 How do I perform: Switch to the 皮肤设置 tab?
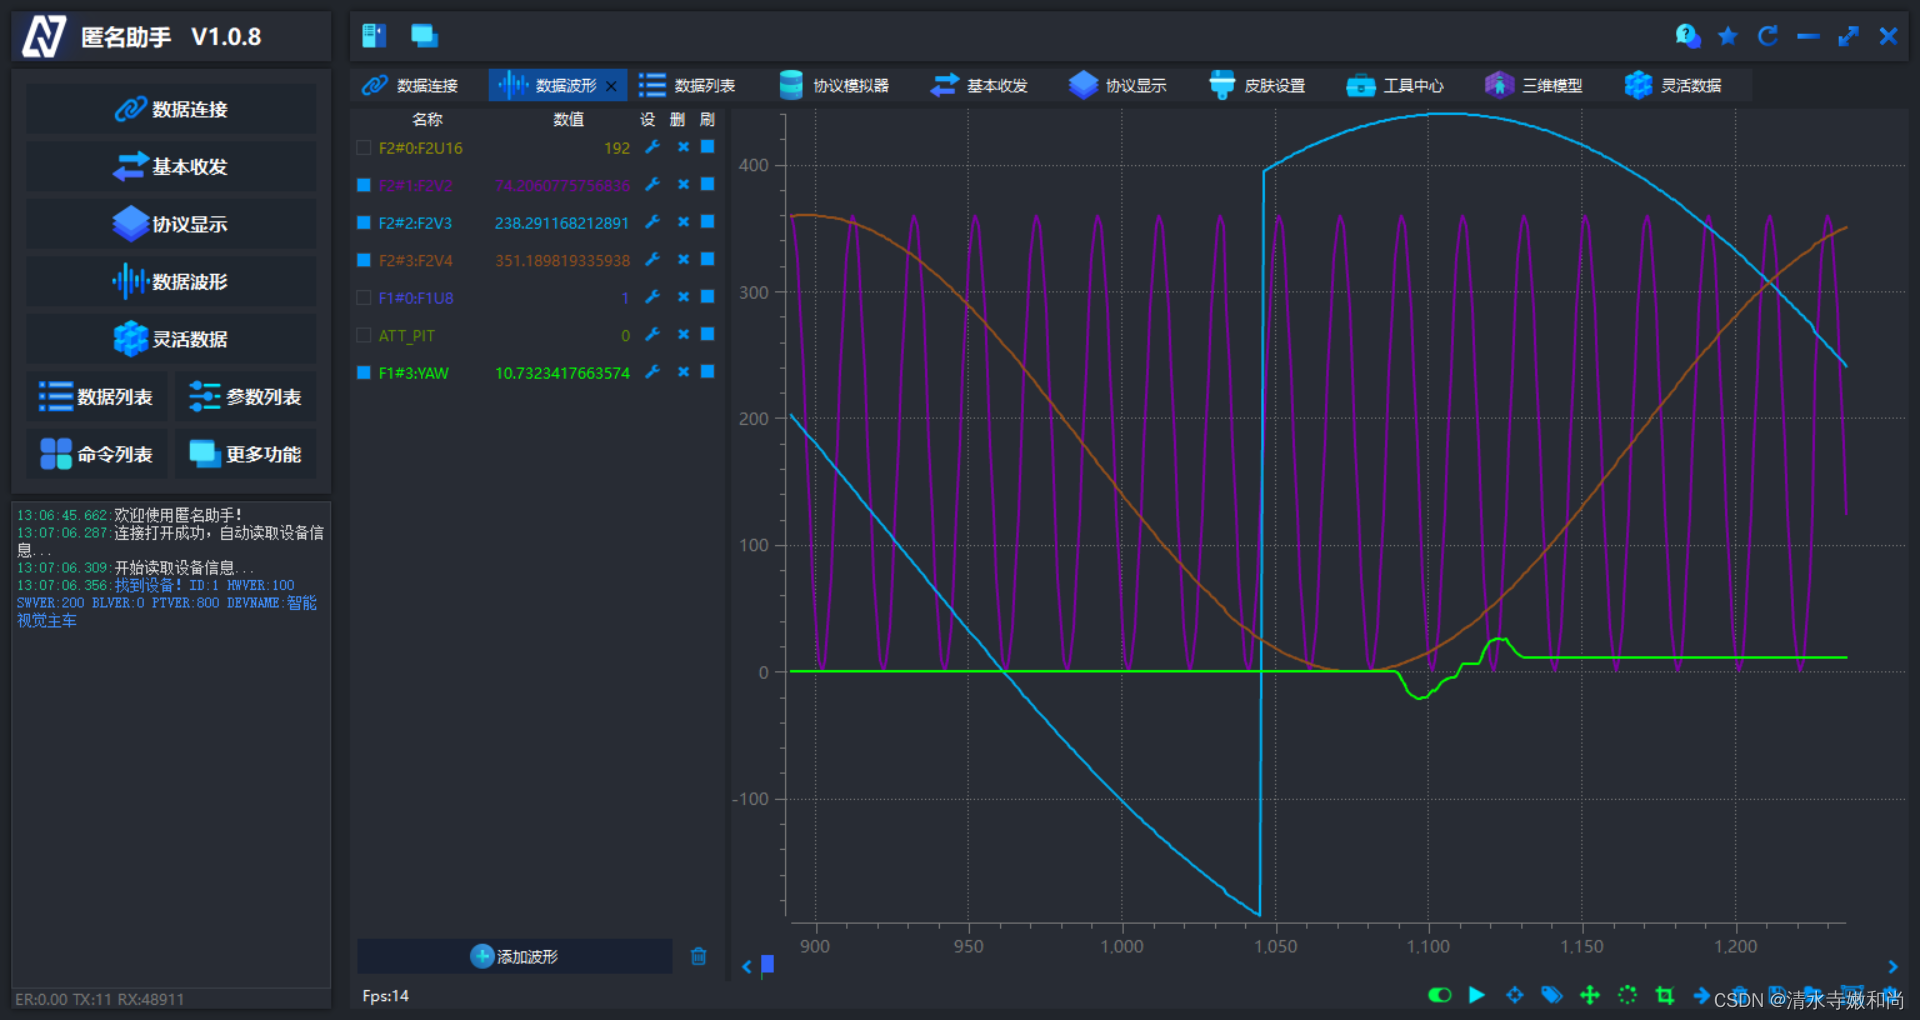click(1257, 85)
